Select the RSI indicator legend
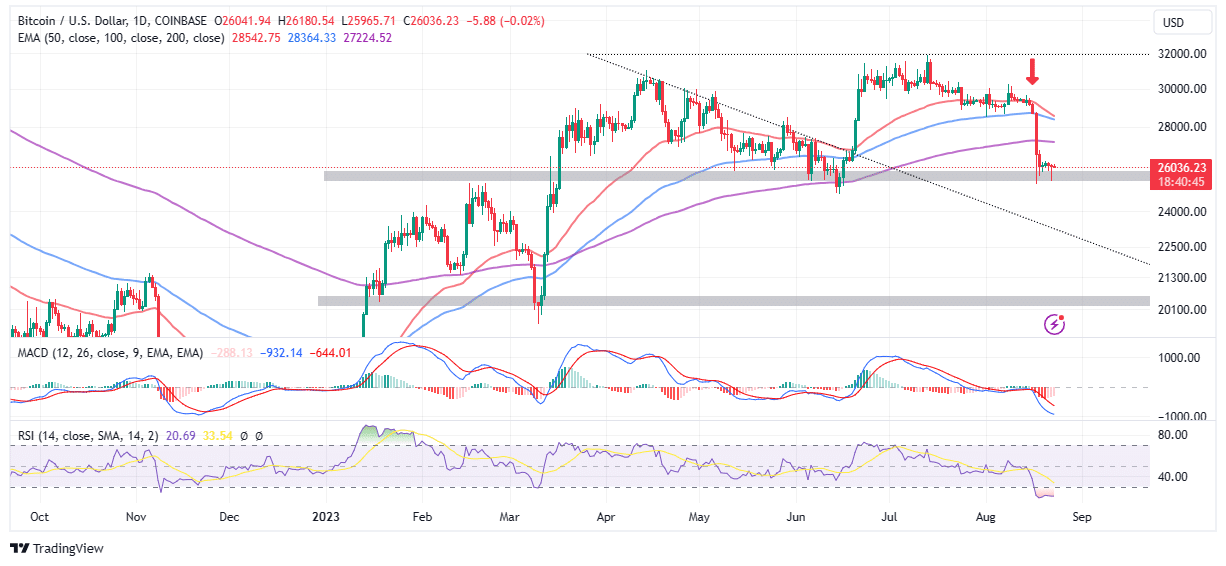The width and height of the screenshot is (1226, 566). [24, 435]
